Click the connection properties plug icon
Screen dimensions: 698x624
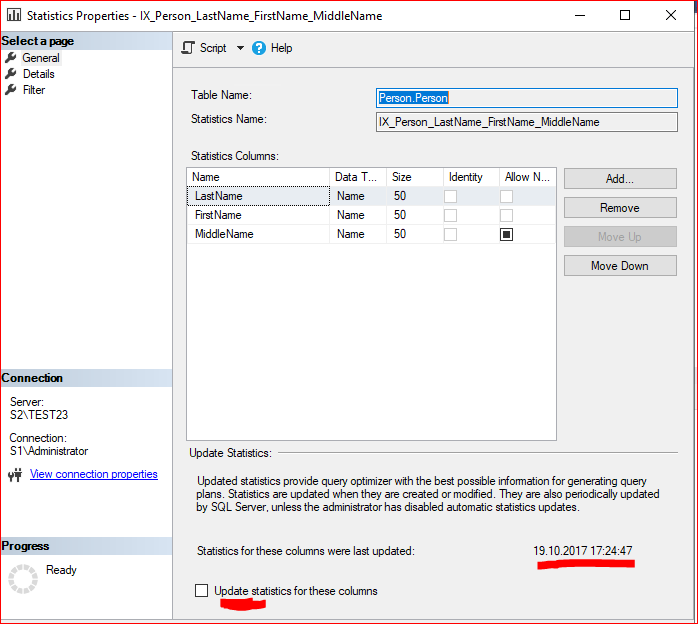pos(15,475)
